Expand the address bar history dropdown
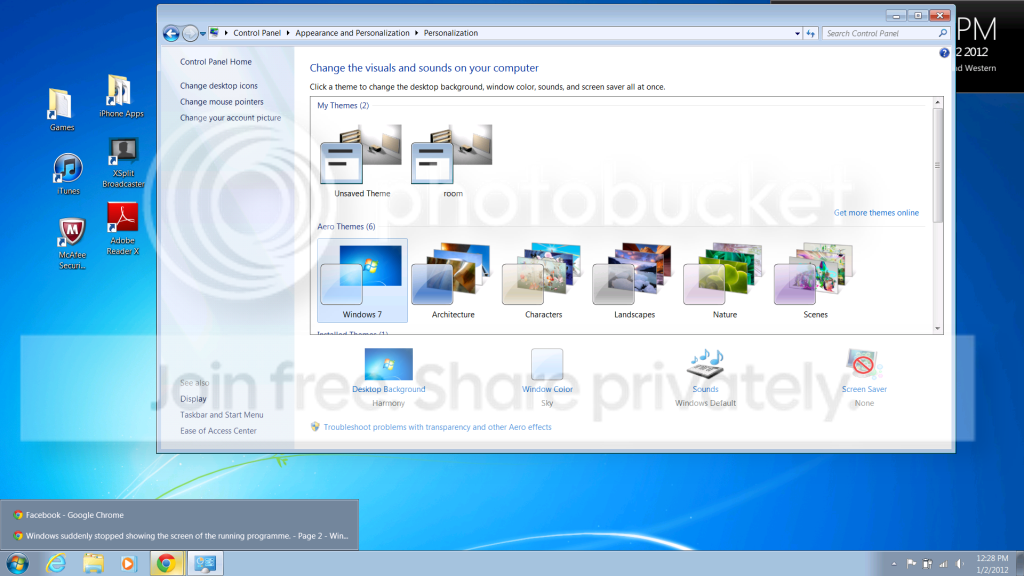The width and height of the screenshot is (1024, 576). coord(797,33)
